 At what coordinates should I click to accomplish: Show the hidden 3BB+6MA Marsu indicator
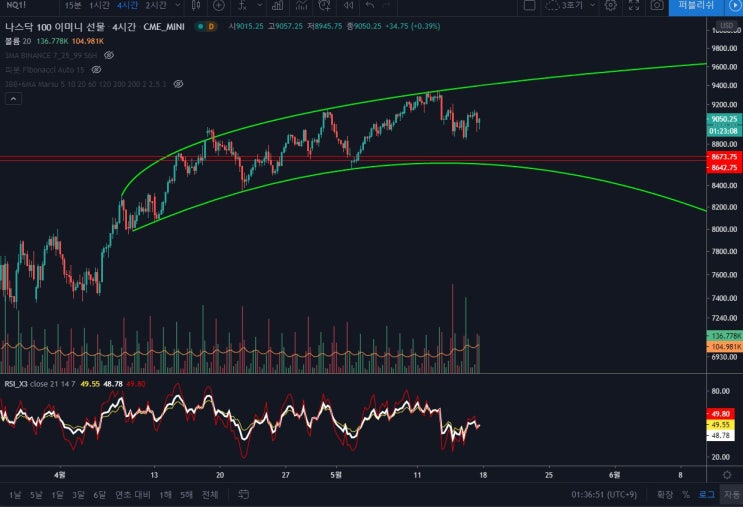tap(178, 84)
